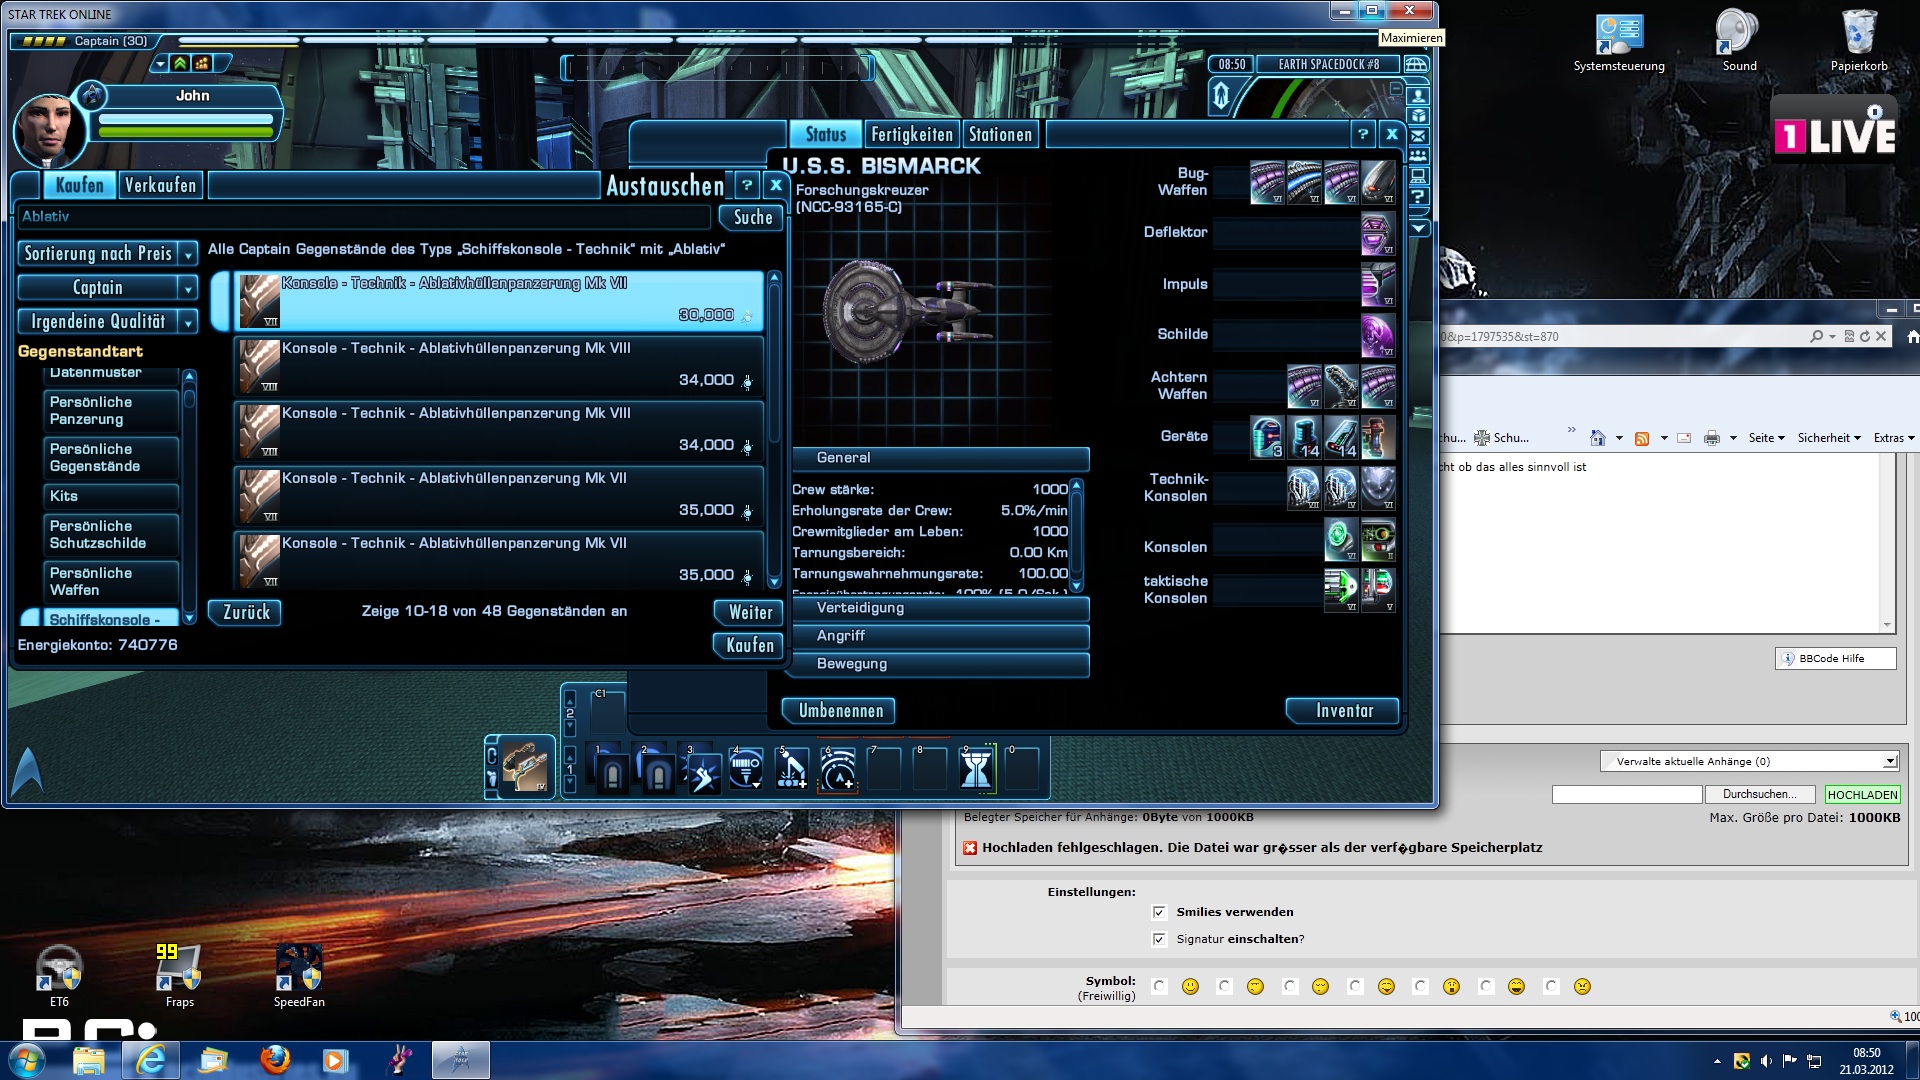Toggle Smilies verwenden checkbox
This screenshot has height=1080, width=1920.
[x=1159, y=912]
